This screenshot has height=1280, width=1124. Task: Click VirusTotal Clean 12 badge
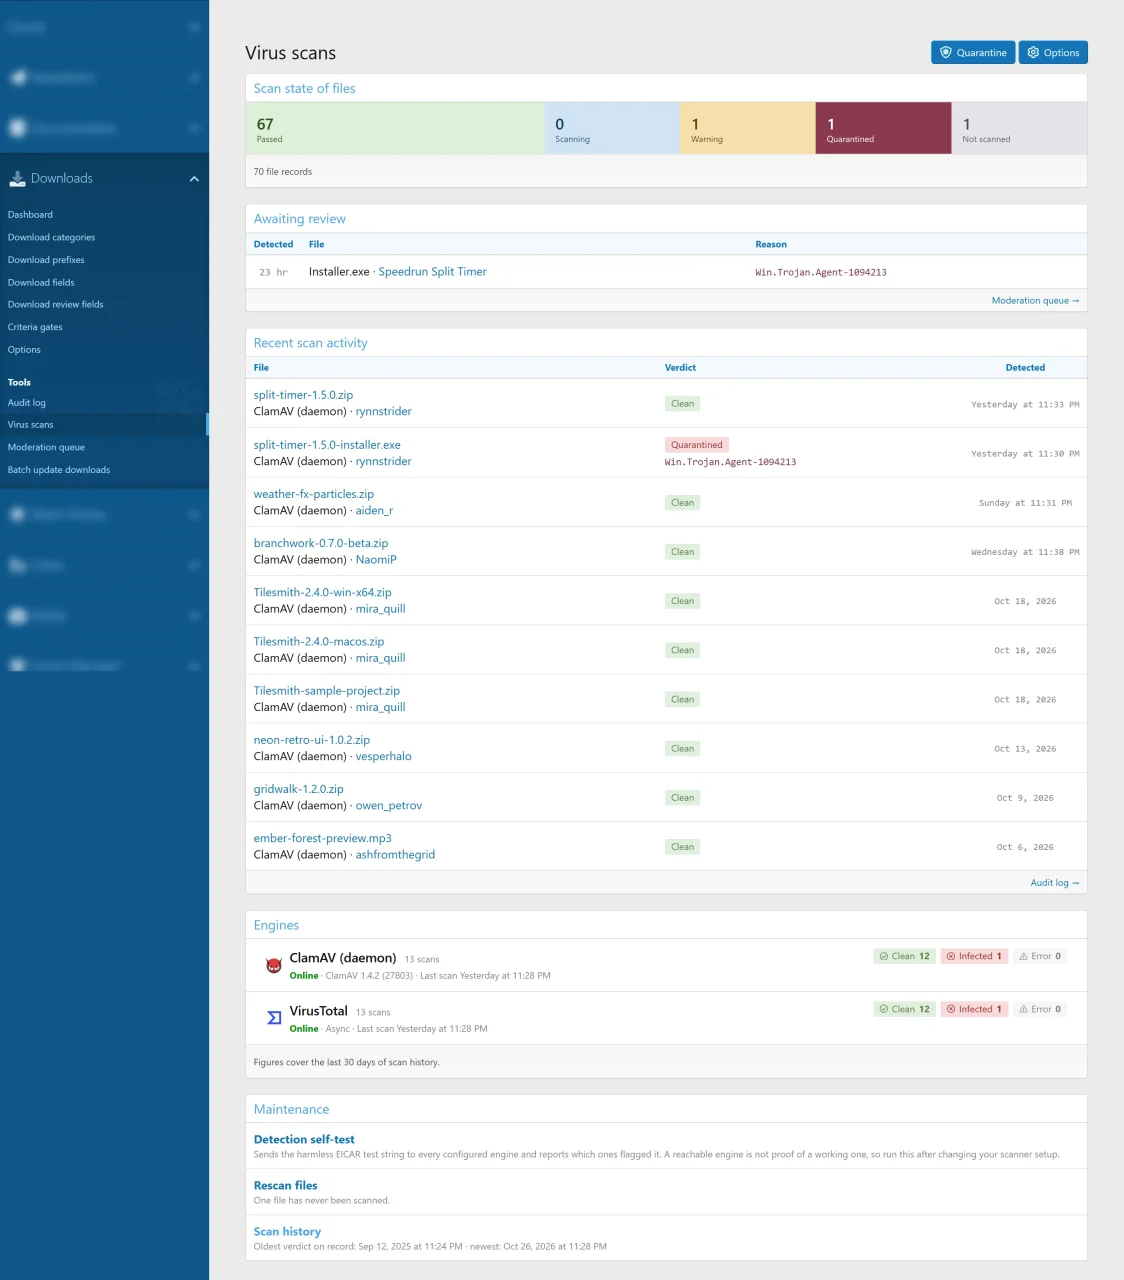(x=904, y=1009)
